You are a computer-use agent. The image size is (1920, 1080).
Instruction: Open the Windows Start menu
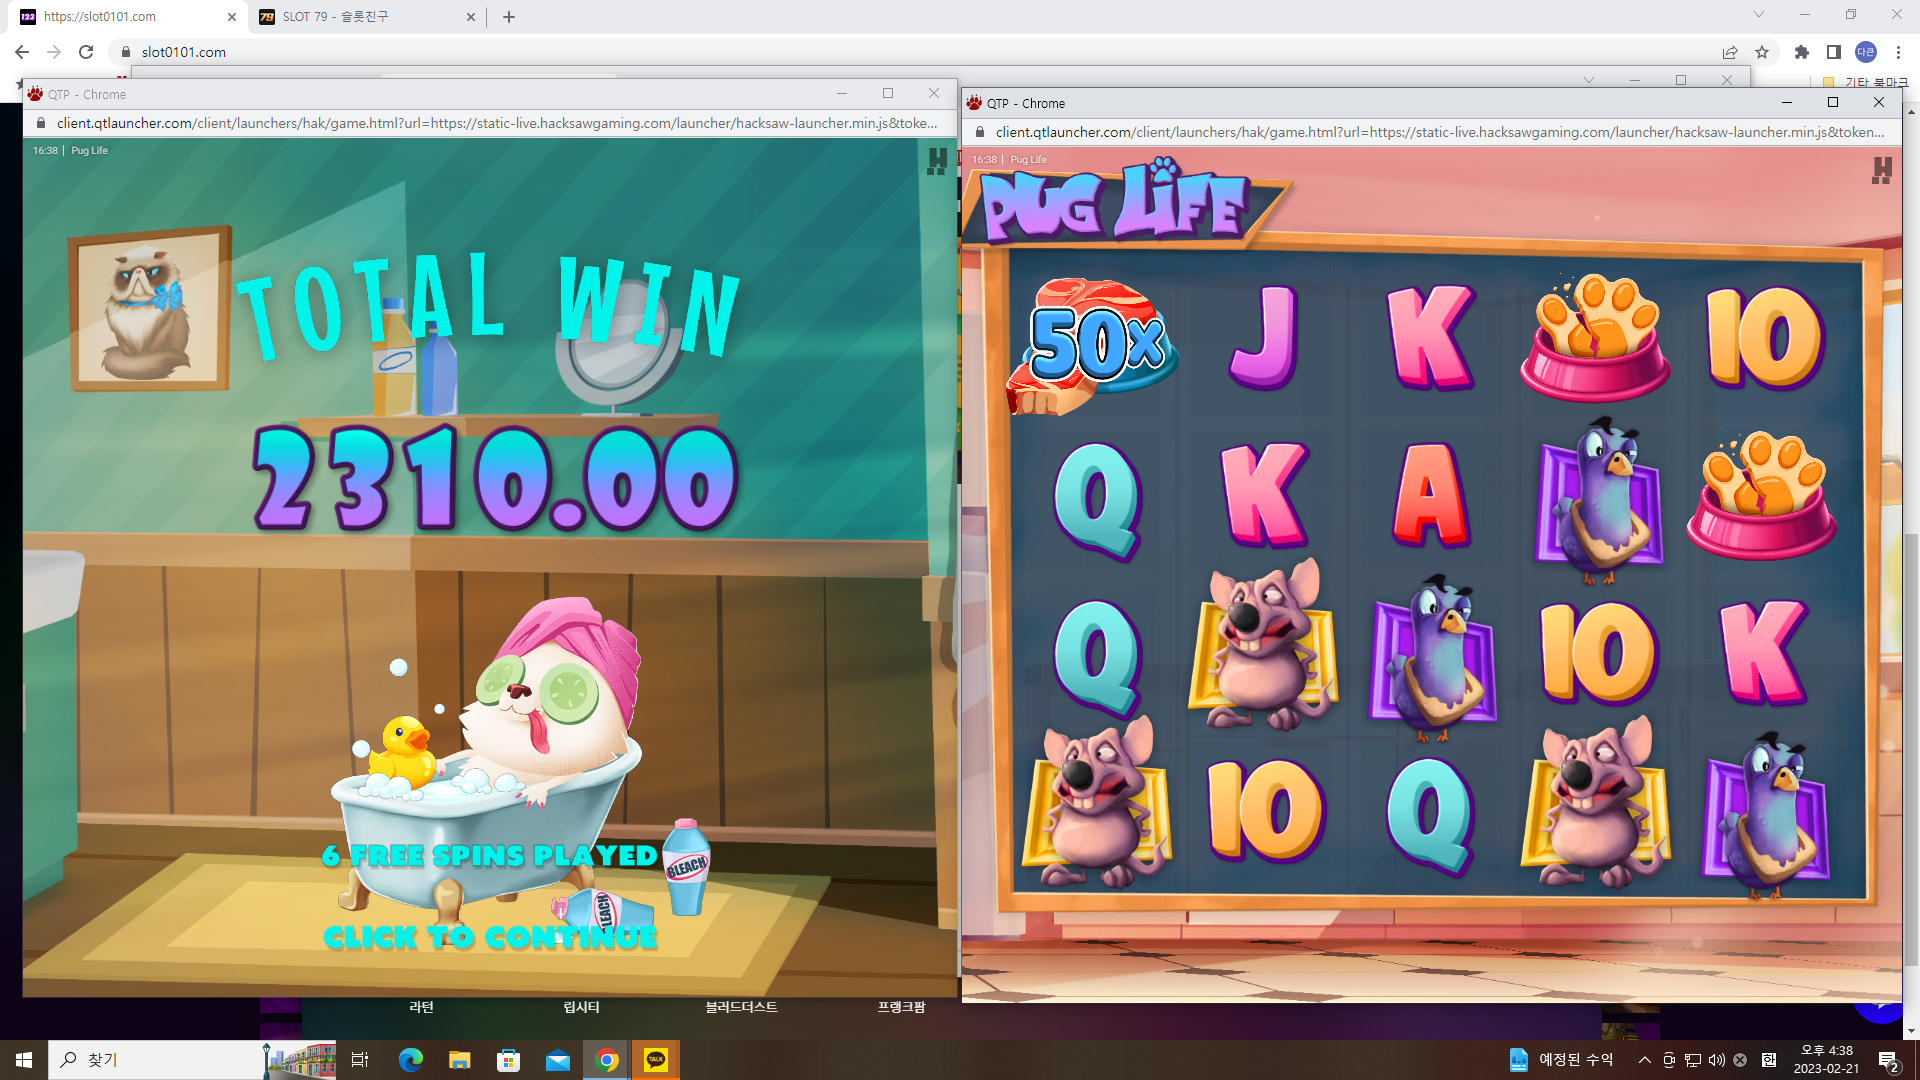24,1060
